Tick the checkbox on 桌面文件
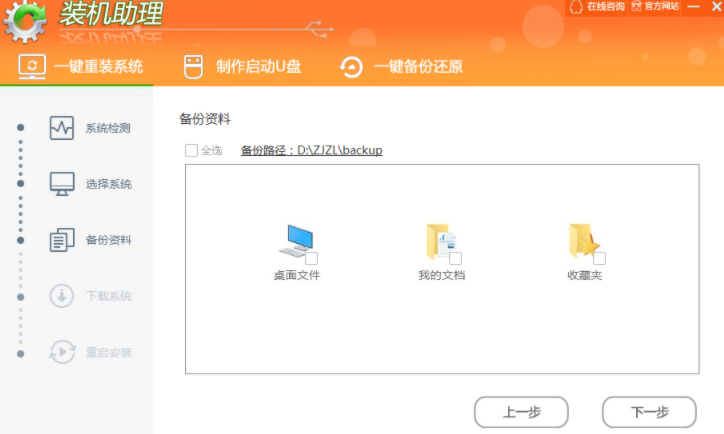Image resolution: width=724 pixels, height=434 pixels. click(313, 258)
